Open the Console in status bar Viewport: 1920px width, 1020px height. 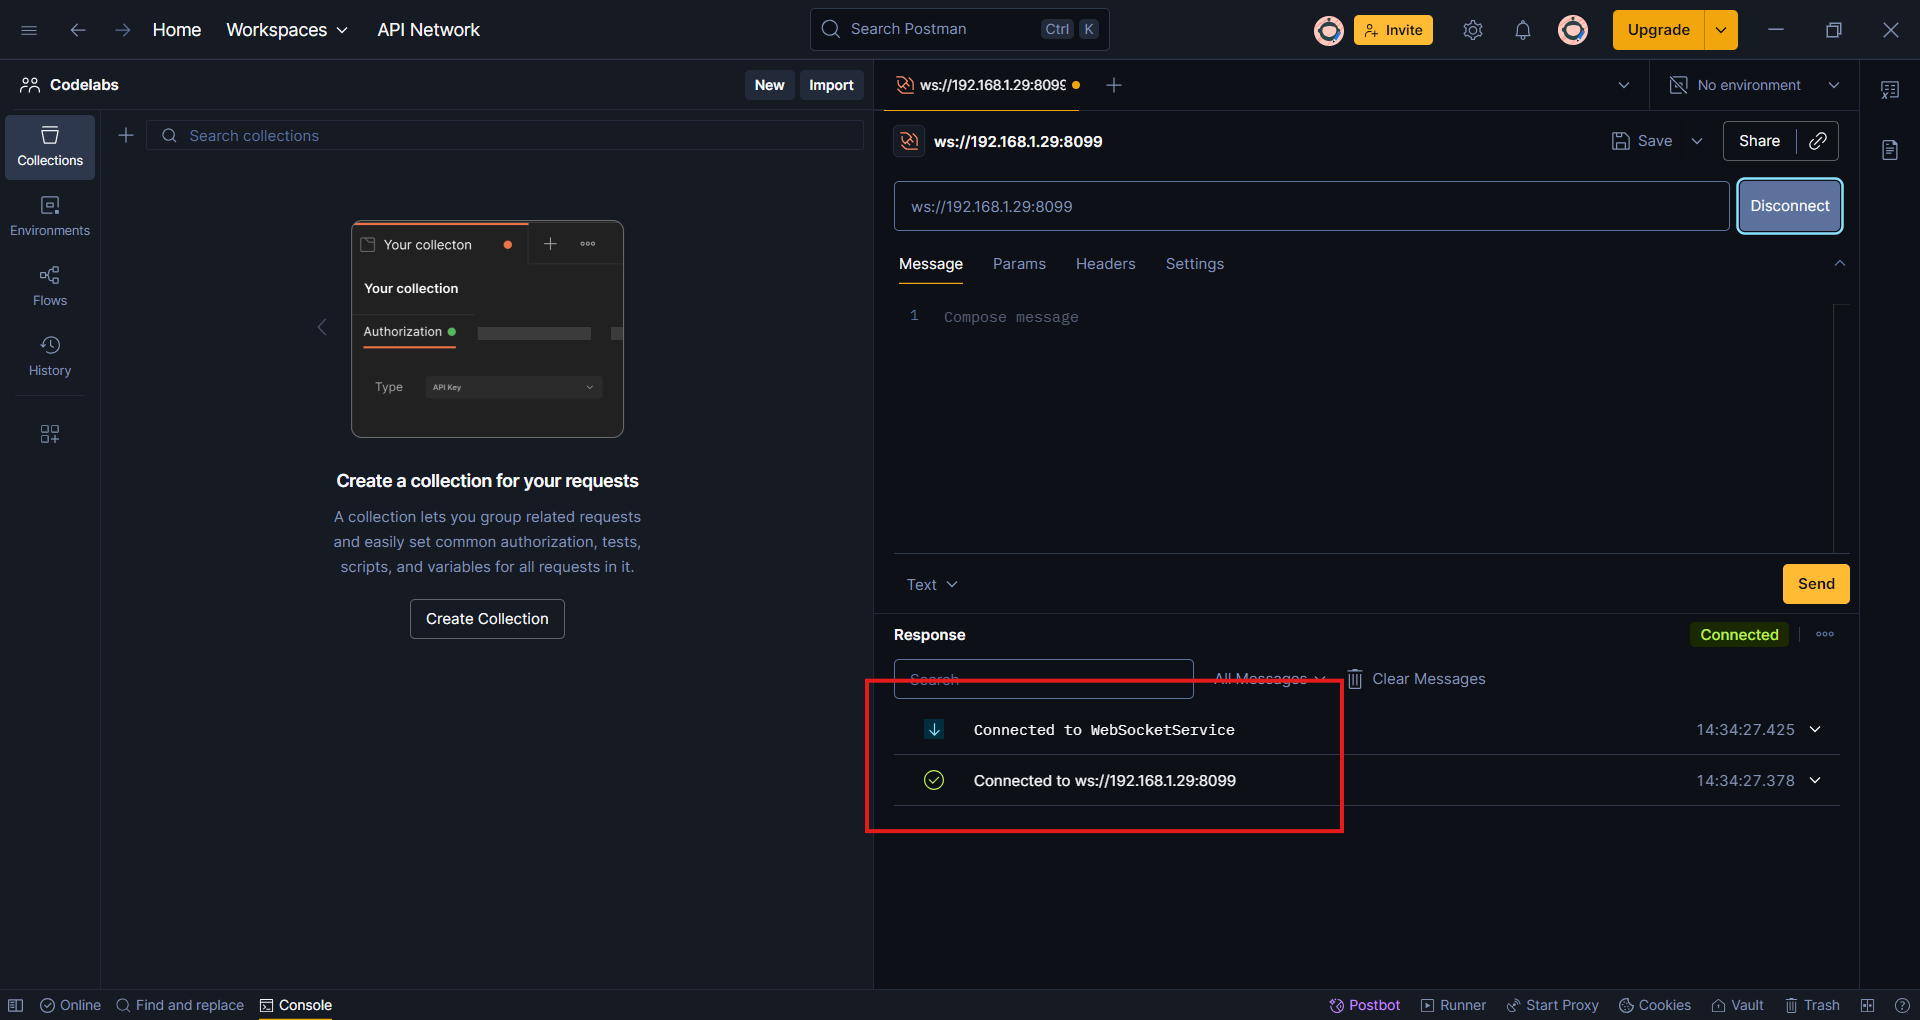[x=295, y=1005]
